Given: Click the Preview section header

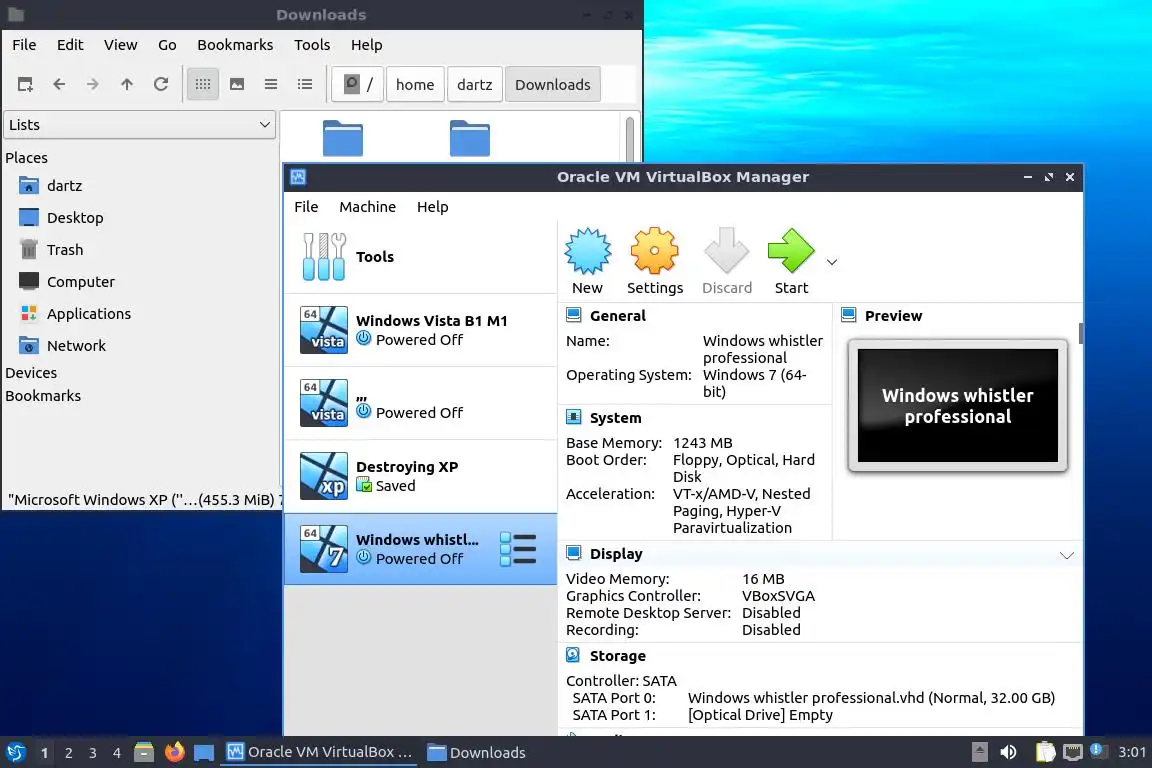Looking at the screenshot, I should coord(893,315).
